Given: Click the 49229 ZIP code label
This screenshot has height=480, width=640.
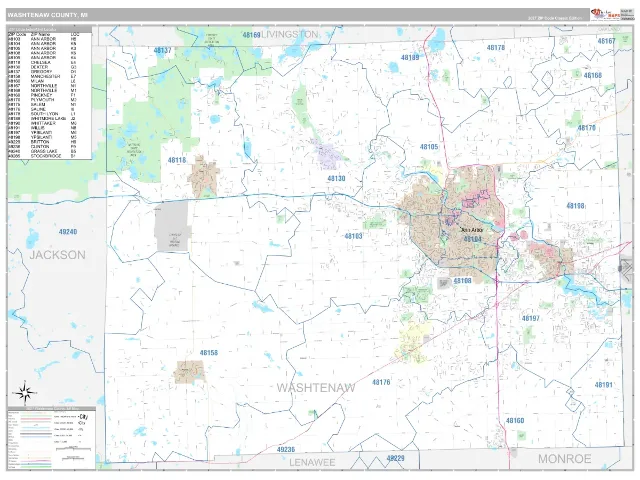Looking at the screenshot, I should coord(396,458).
